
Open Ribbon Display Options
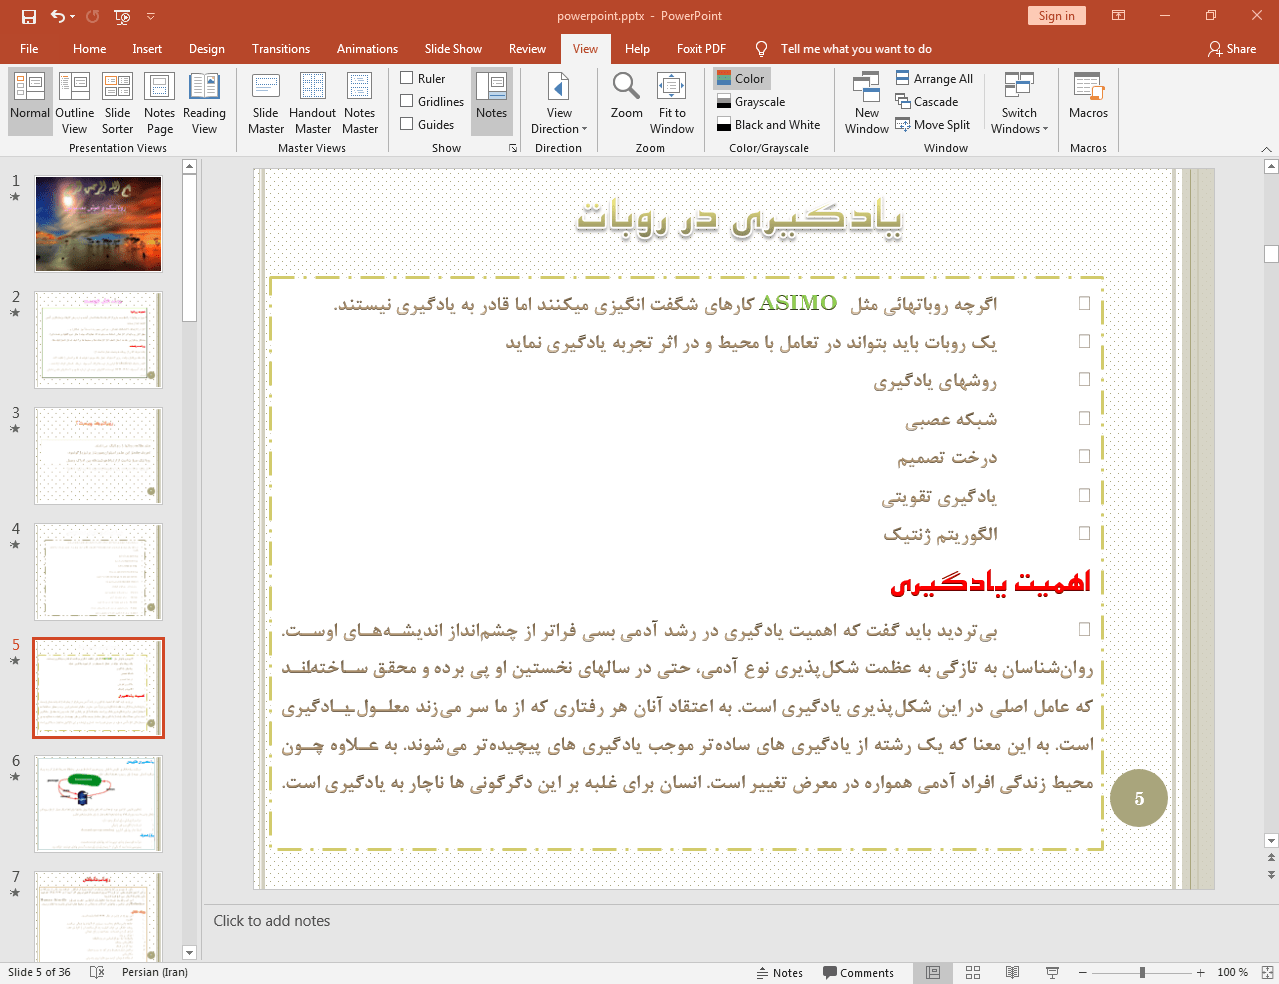[1118, 16]
